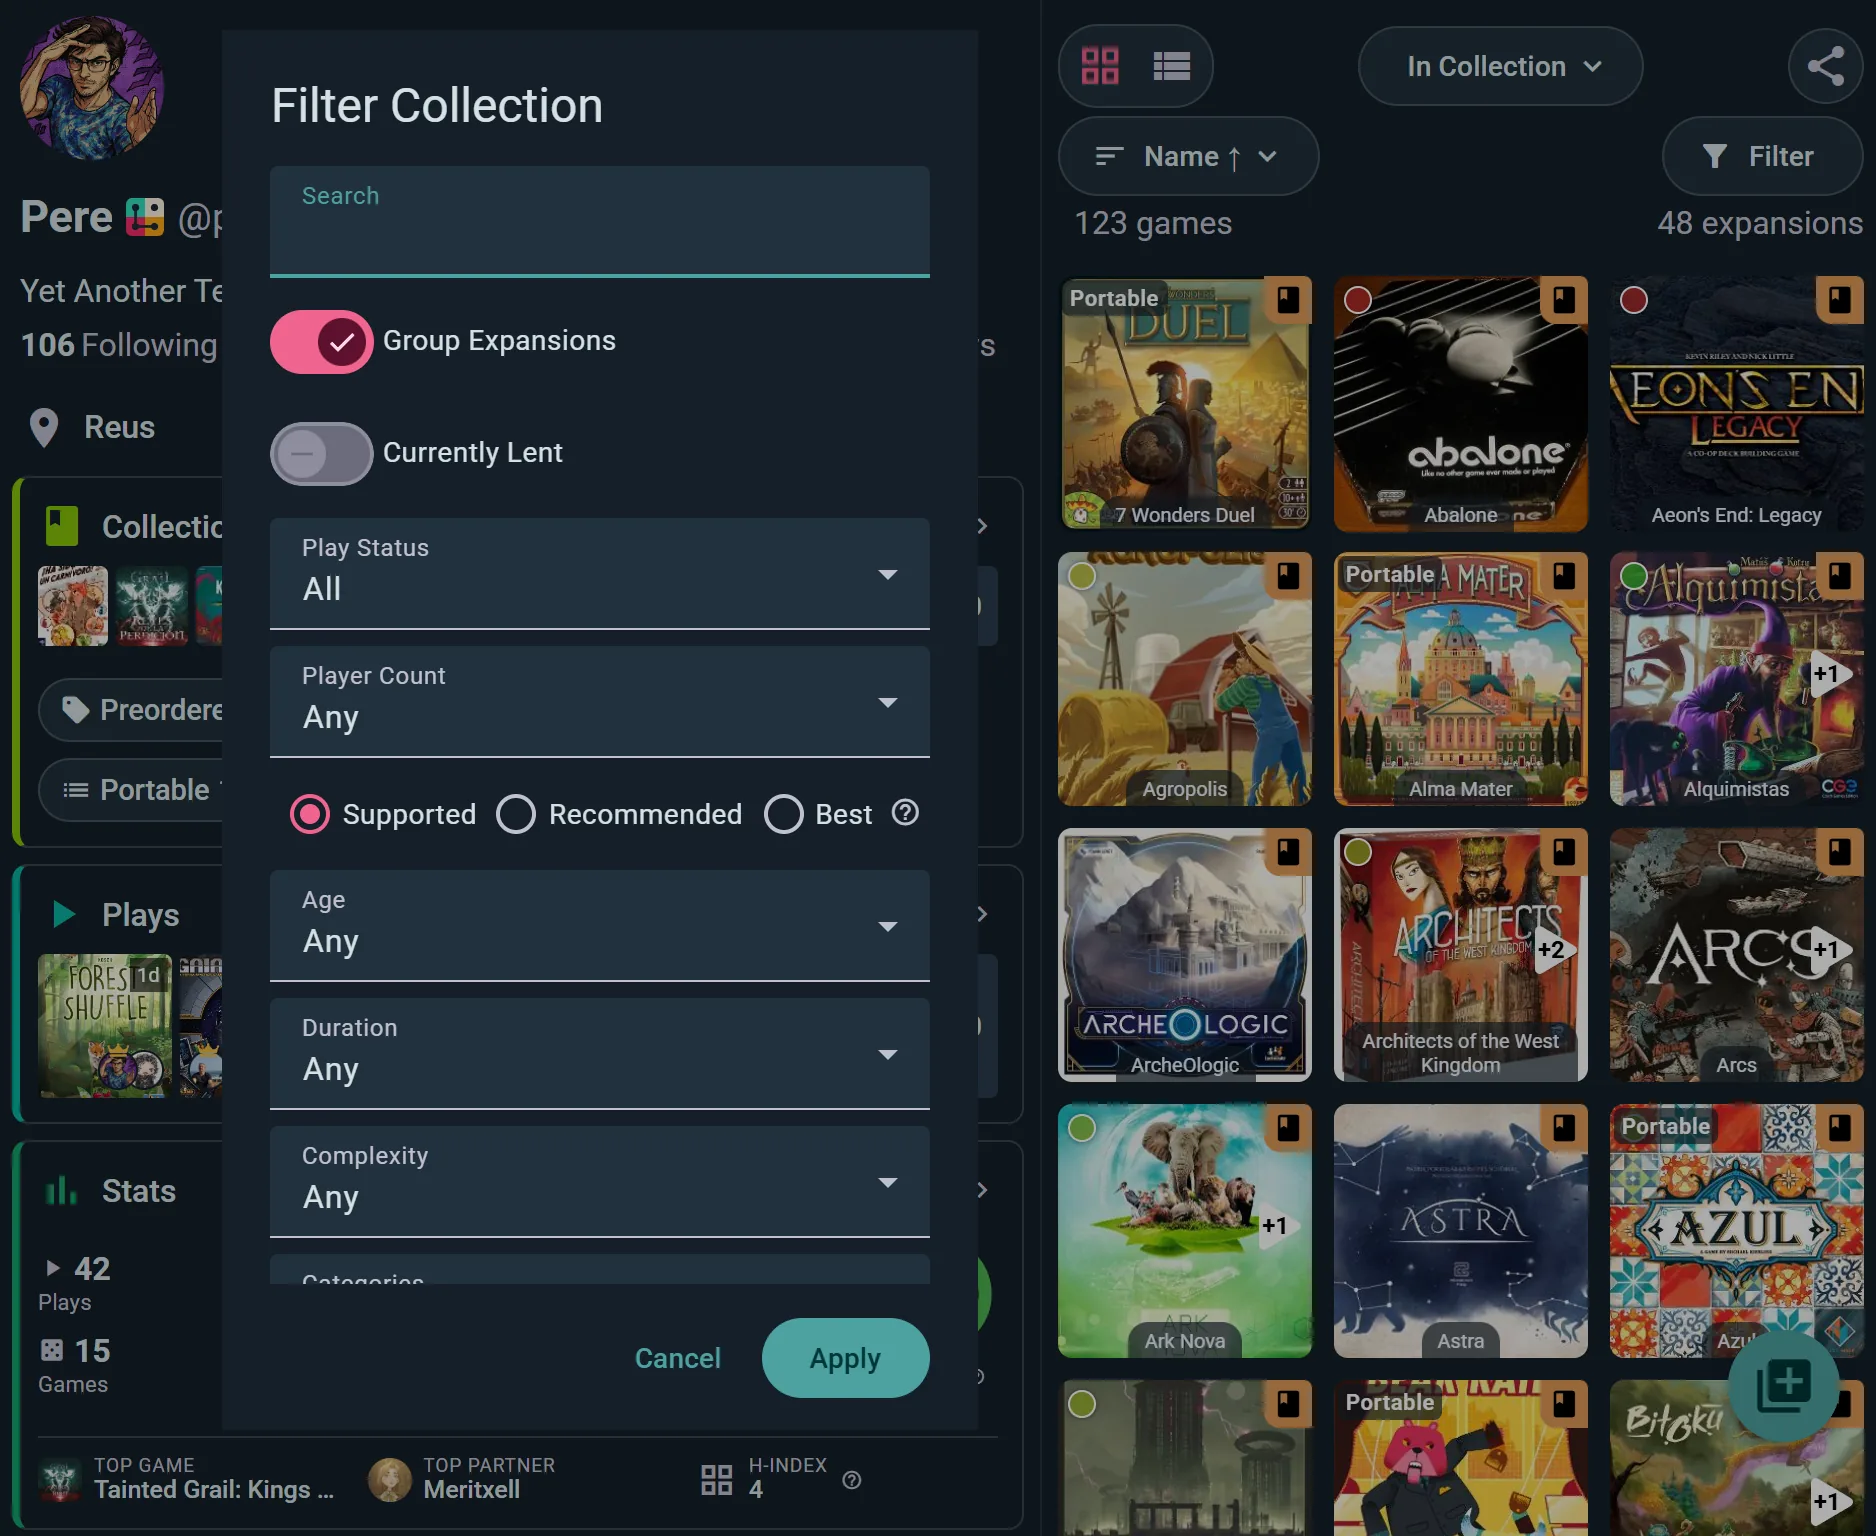
Task: Switch to list view icon
Action: click(1171, 66)
